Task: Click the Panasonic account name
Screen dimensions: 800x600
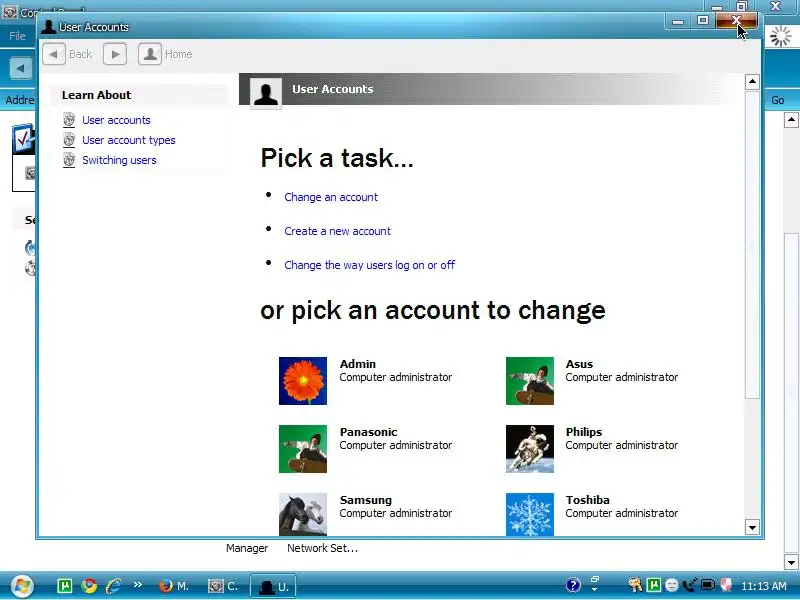Action: click(x=368, y=432)
